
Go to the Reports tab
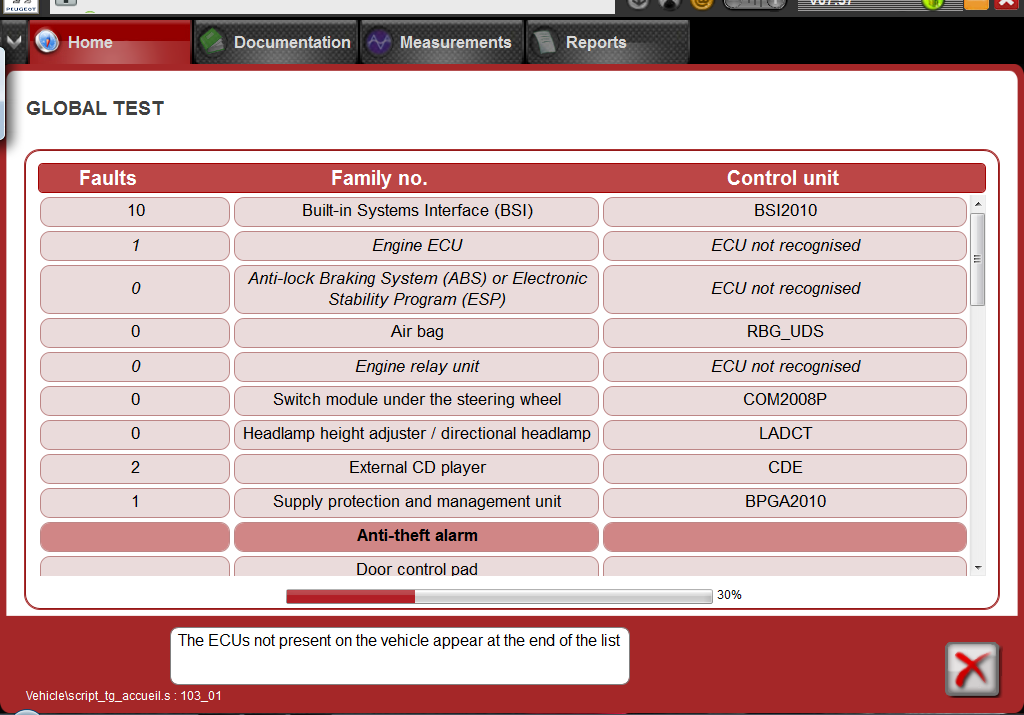[607, 42]
